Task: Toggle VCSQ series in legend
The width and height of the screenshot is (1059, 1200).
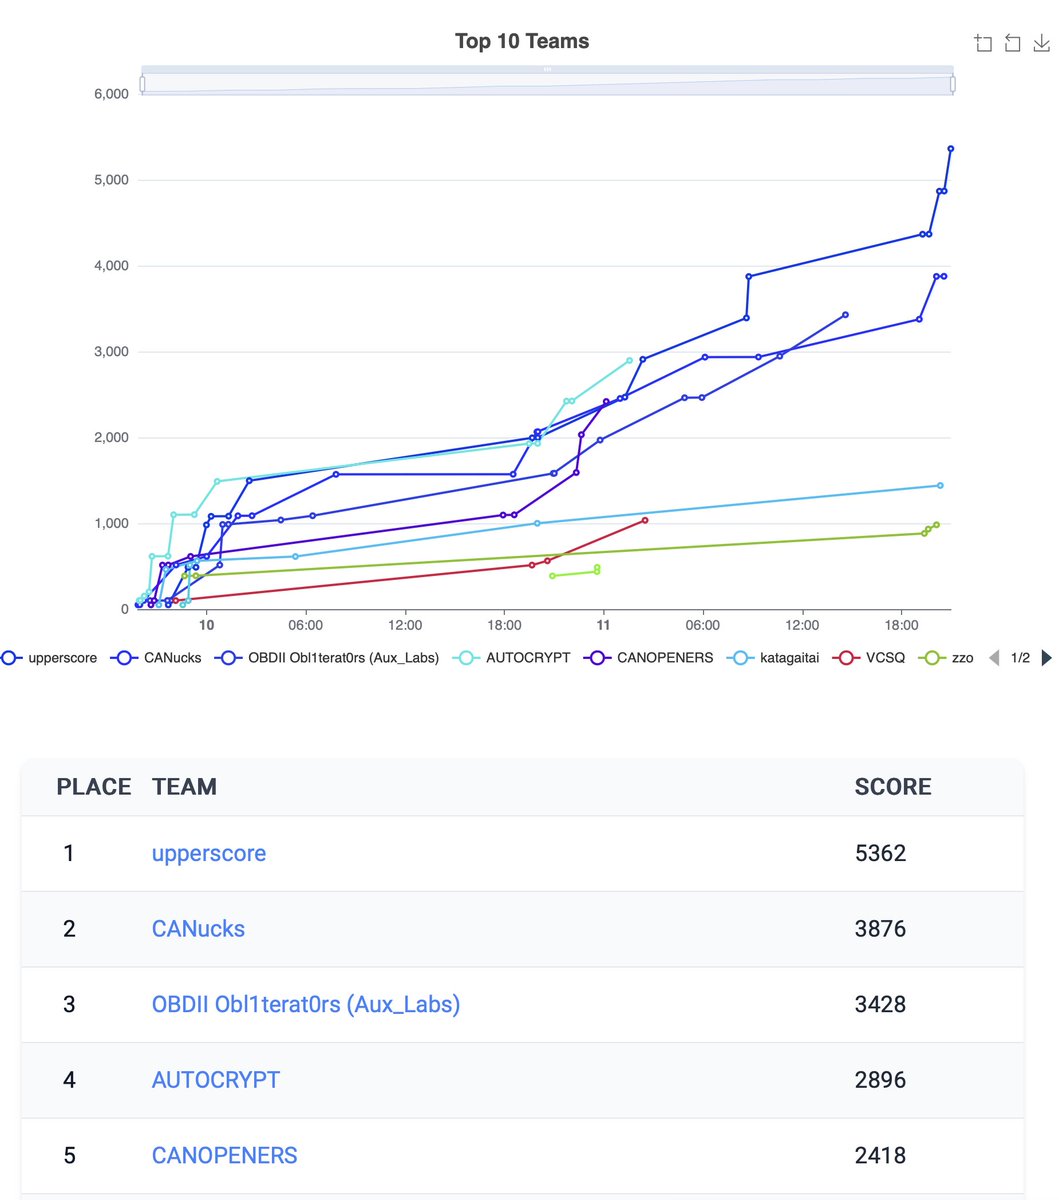Action: tap(869, 658)
